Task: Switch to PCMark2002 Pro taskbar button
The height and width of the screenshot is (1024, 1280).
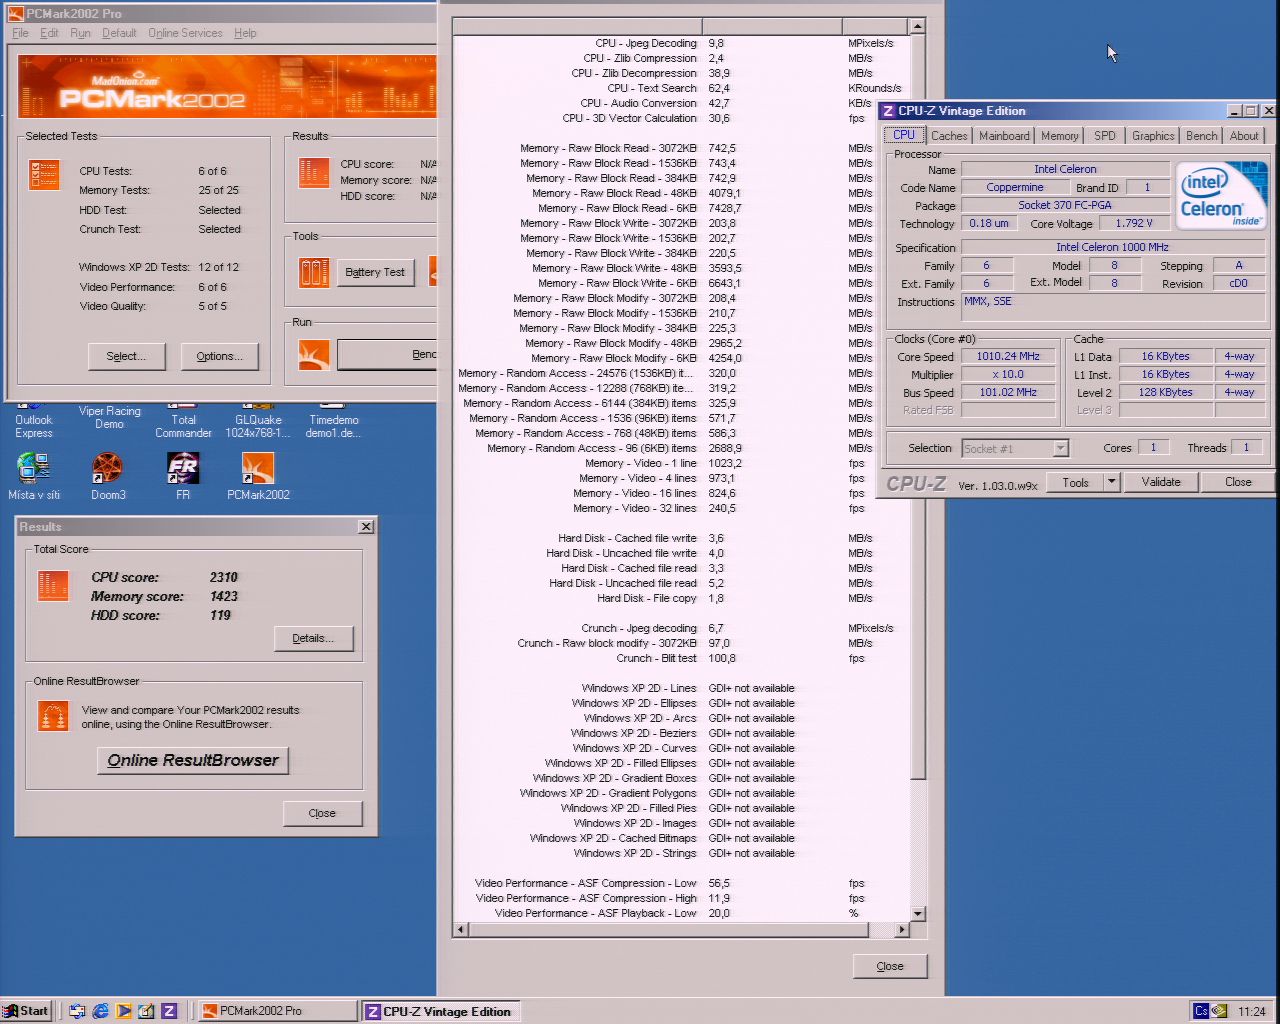Action: [276, 1011]
